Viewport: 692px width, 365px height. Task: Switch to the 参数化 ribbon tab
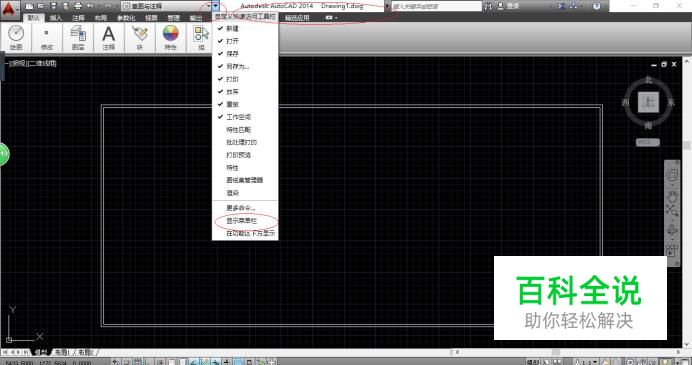coord(126,18)
